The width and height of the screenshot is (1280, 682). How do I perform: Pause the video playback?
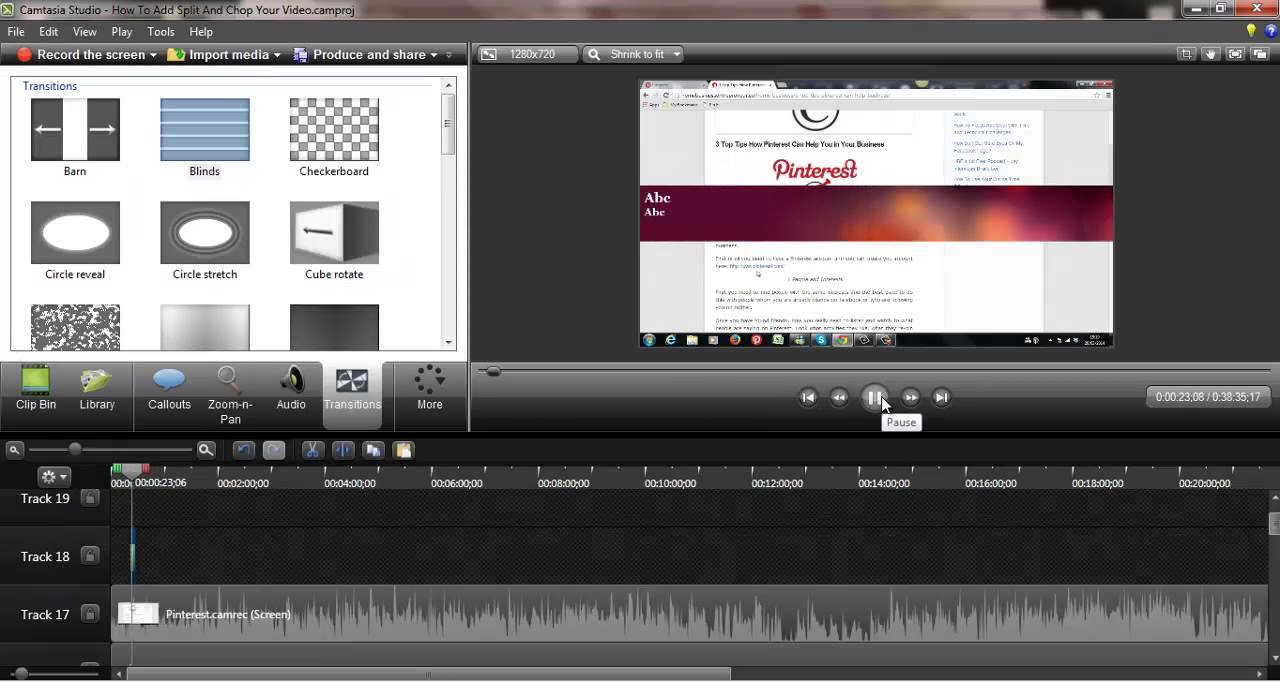pyautogui.click(x=875, y=398)
